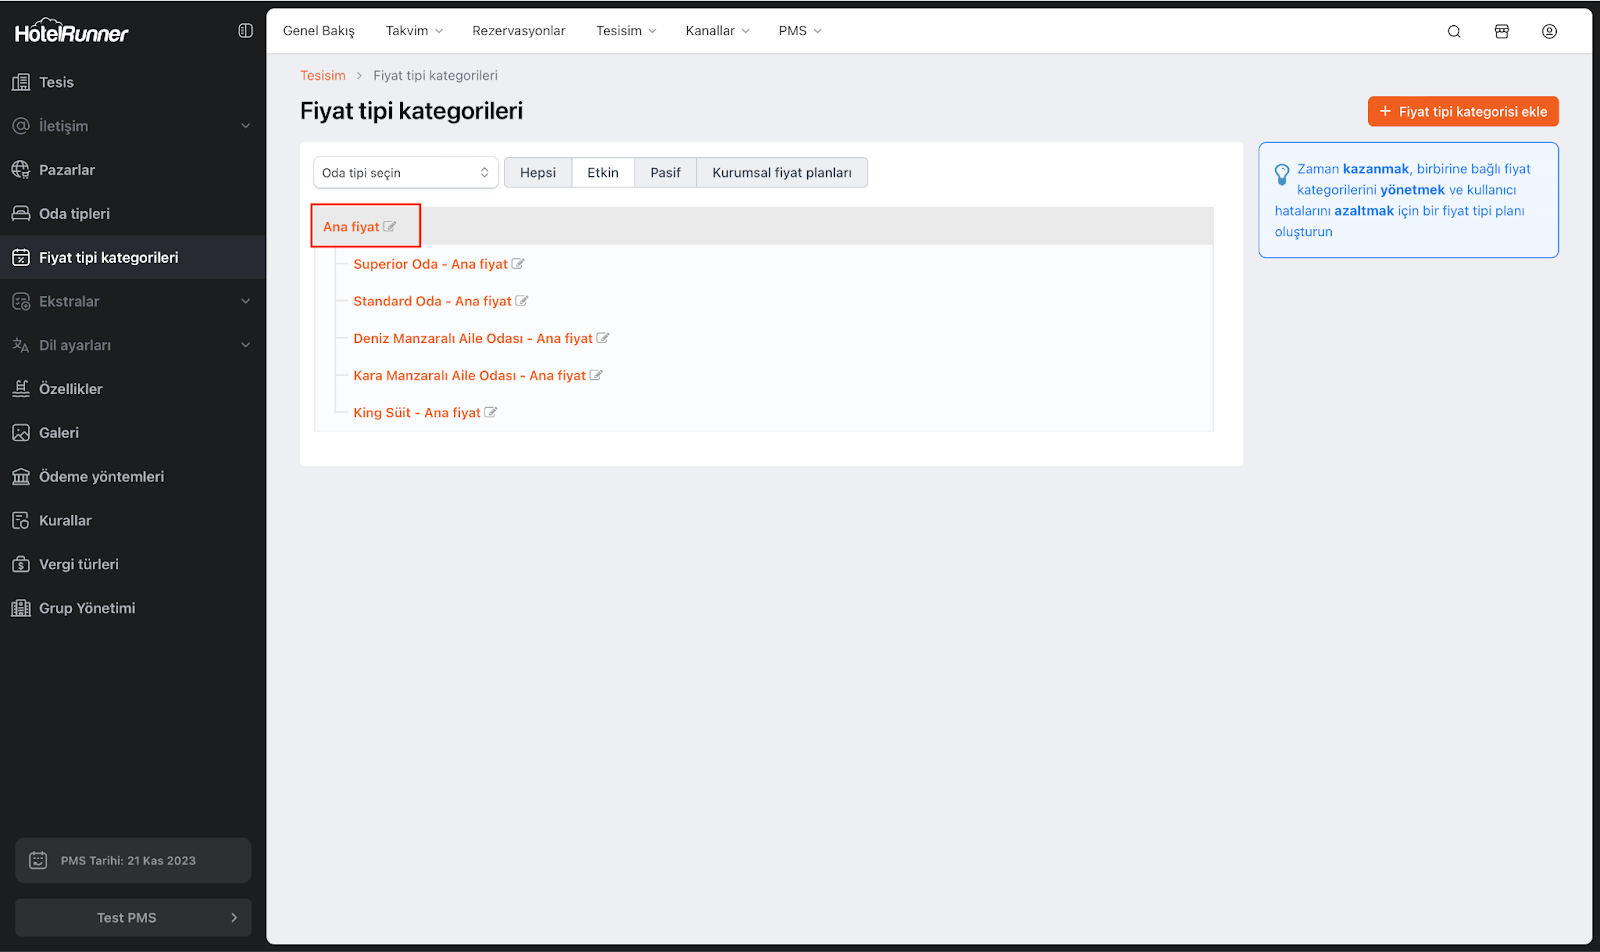1600x952 pixels.
Task: Click Fiyat tipi kategorisi ekle button
Action: [x=1462, y=112]
